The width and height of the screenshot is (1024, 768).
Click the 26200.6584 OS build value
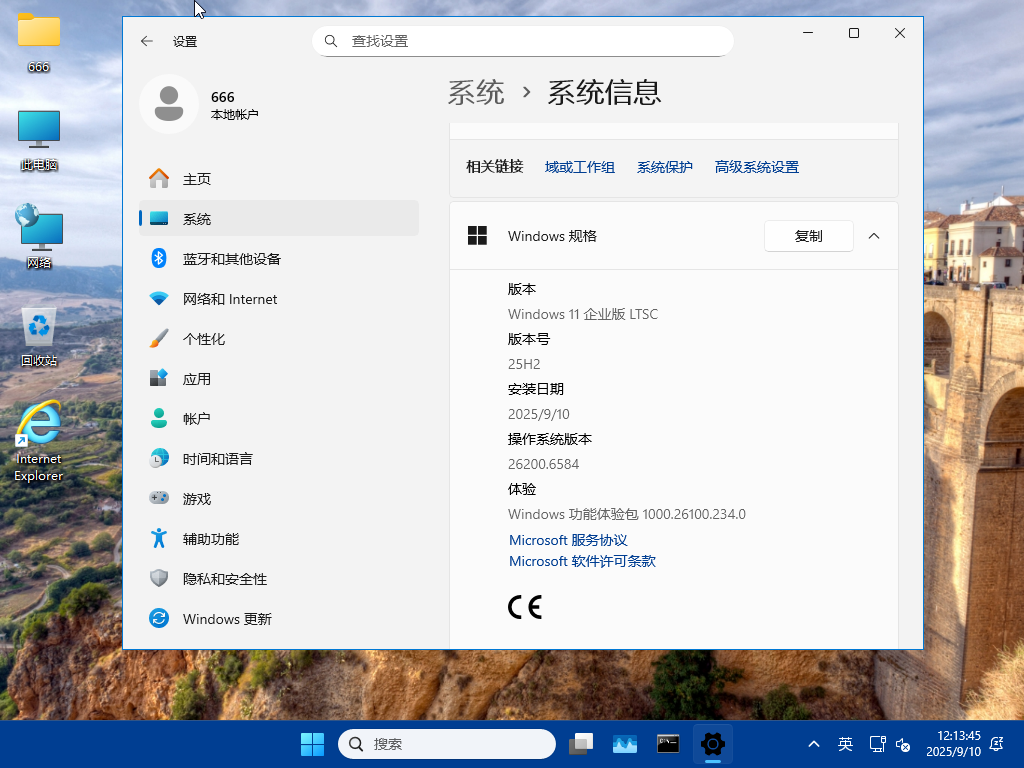tap(543, 464)
